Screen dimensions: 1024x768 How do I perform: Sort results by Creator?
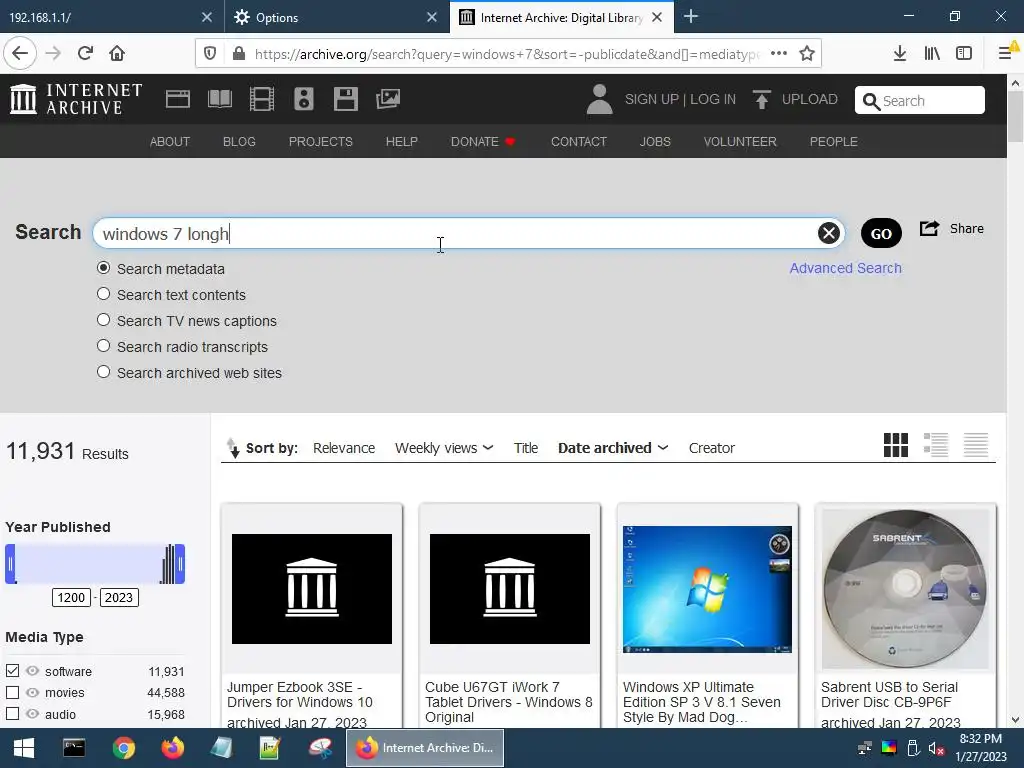711,448
